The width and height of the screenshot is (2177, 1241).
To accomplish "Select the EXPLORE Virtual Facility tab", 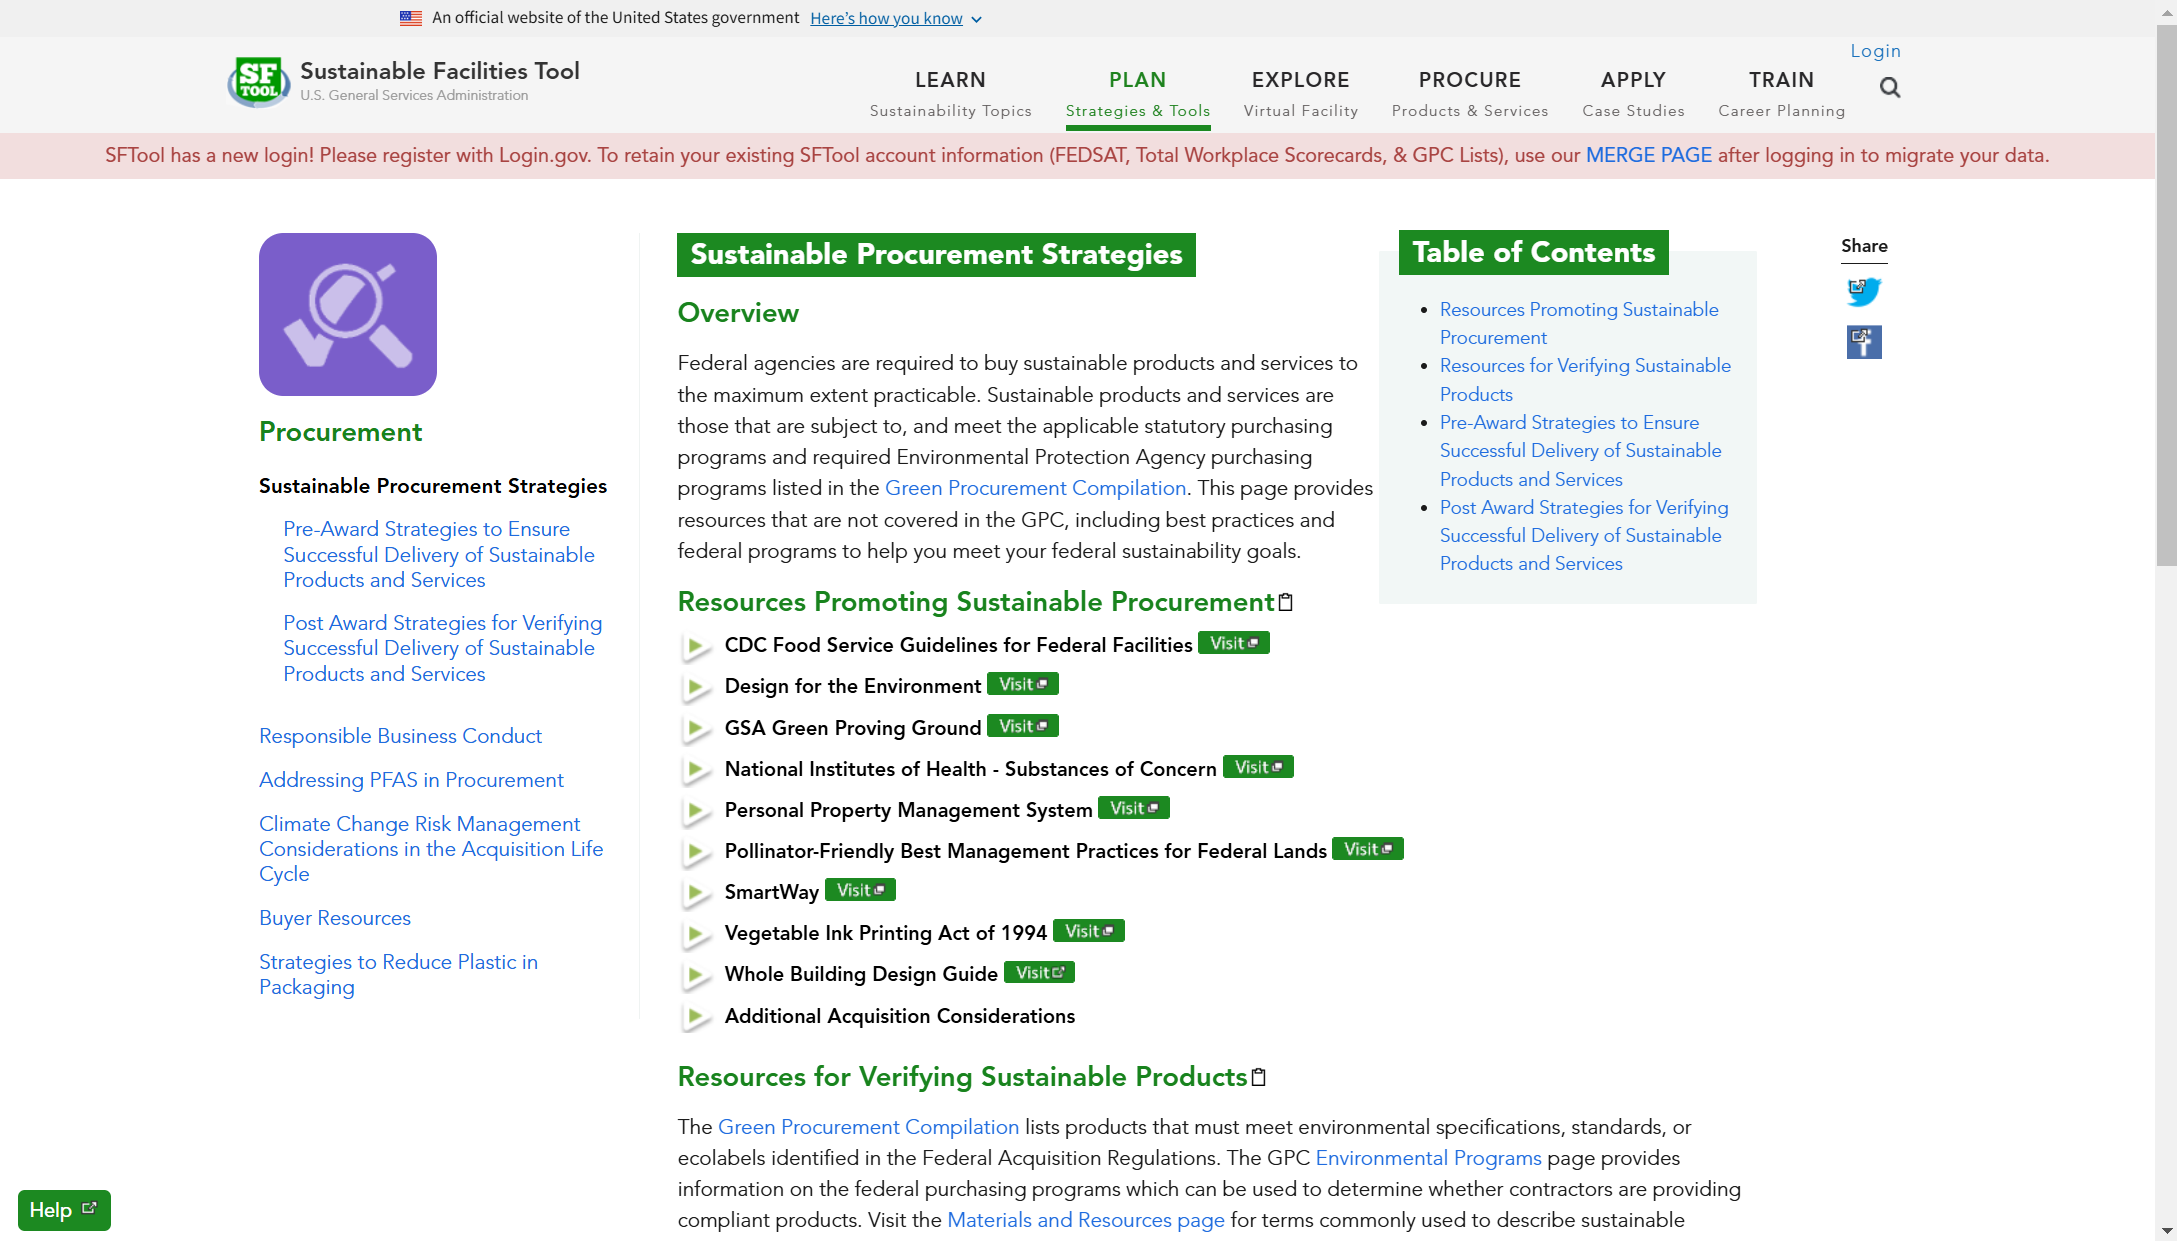I will [x=1301, y=93].
